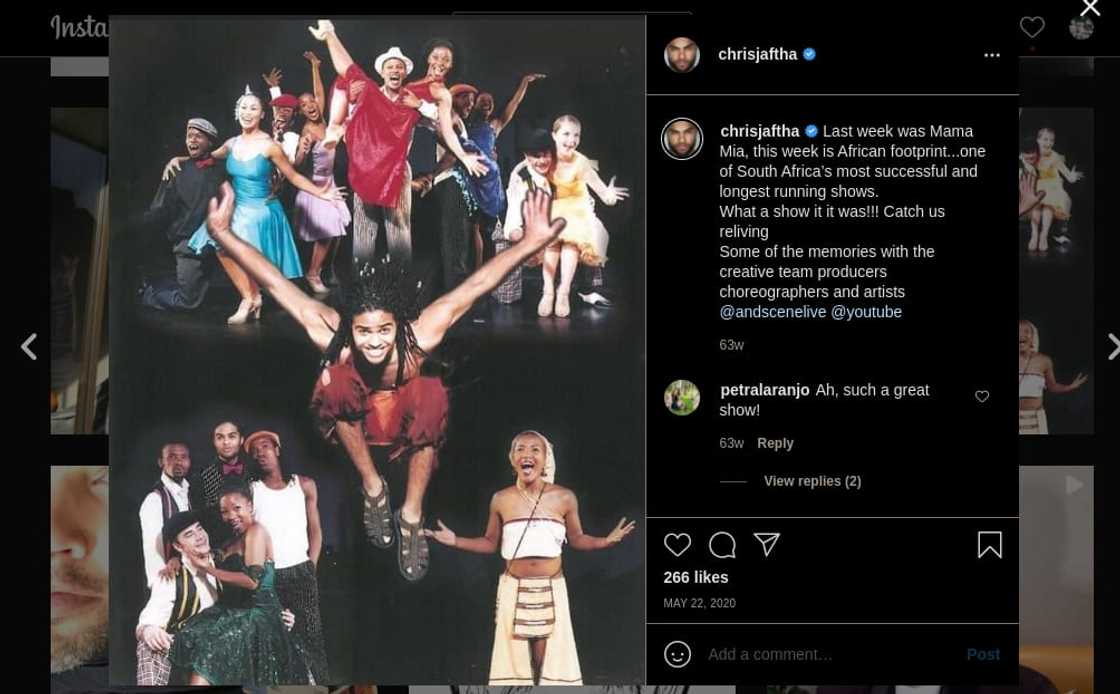Go to the next post arrow

click(1111, 346)
